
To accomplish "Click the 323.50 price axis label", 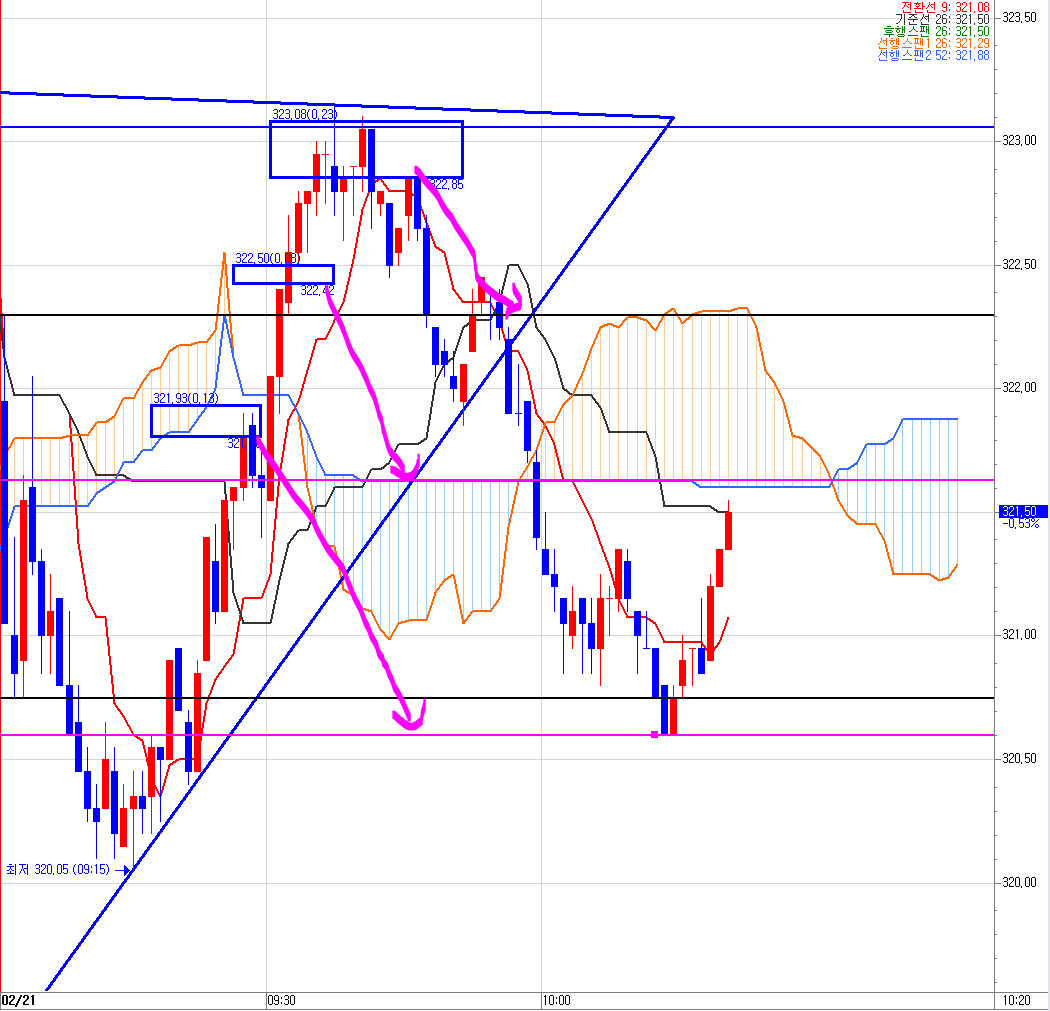I will pos(1019,17).
